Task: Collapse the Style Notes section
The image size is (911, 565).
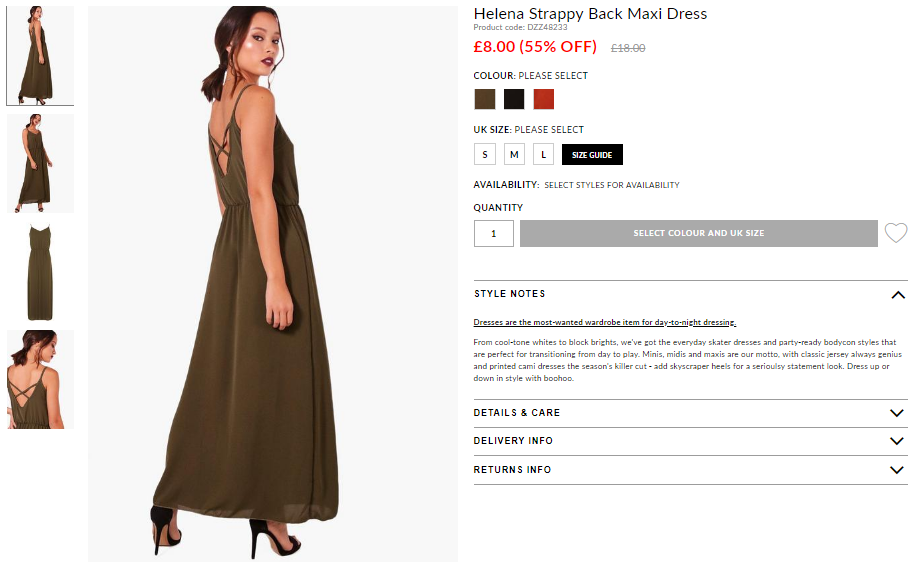Action: coord(690,294)
